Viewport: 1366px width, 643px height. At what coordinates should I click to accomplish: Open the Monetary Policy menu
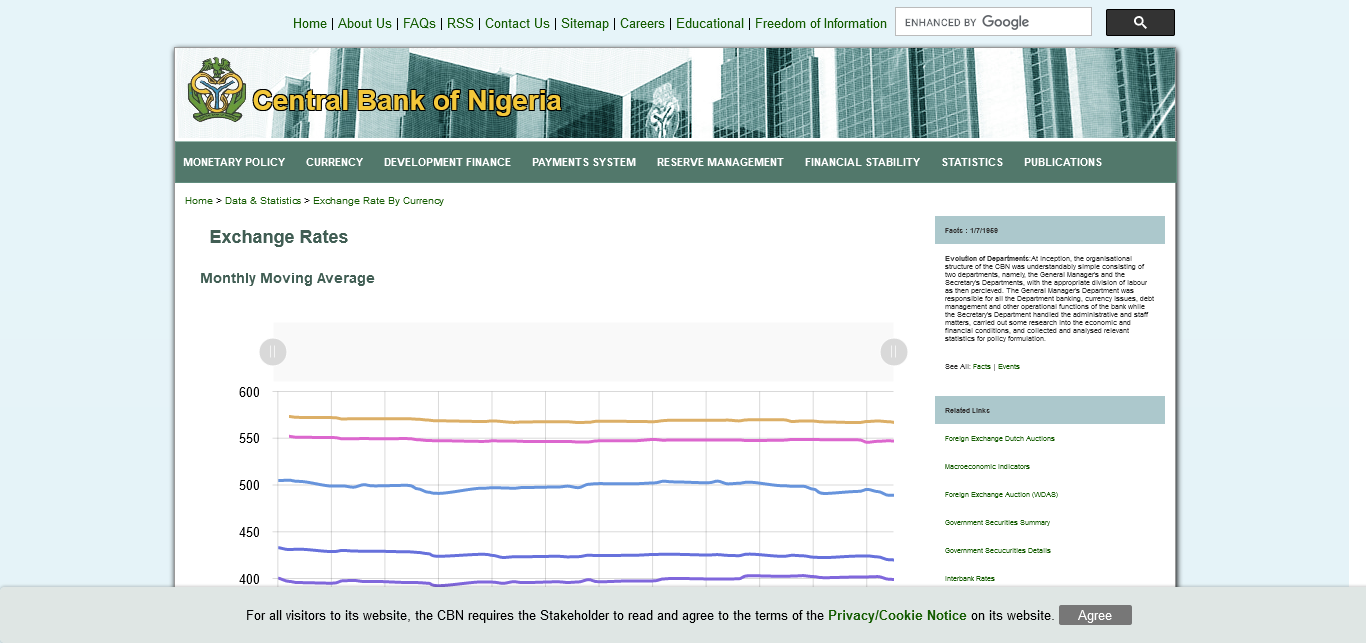(x=234, y=162)
